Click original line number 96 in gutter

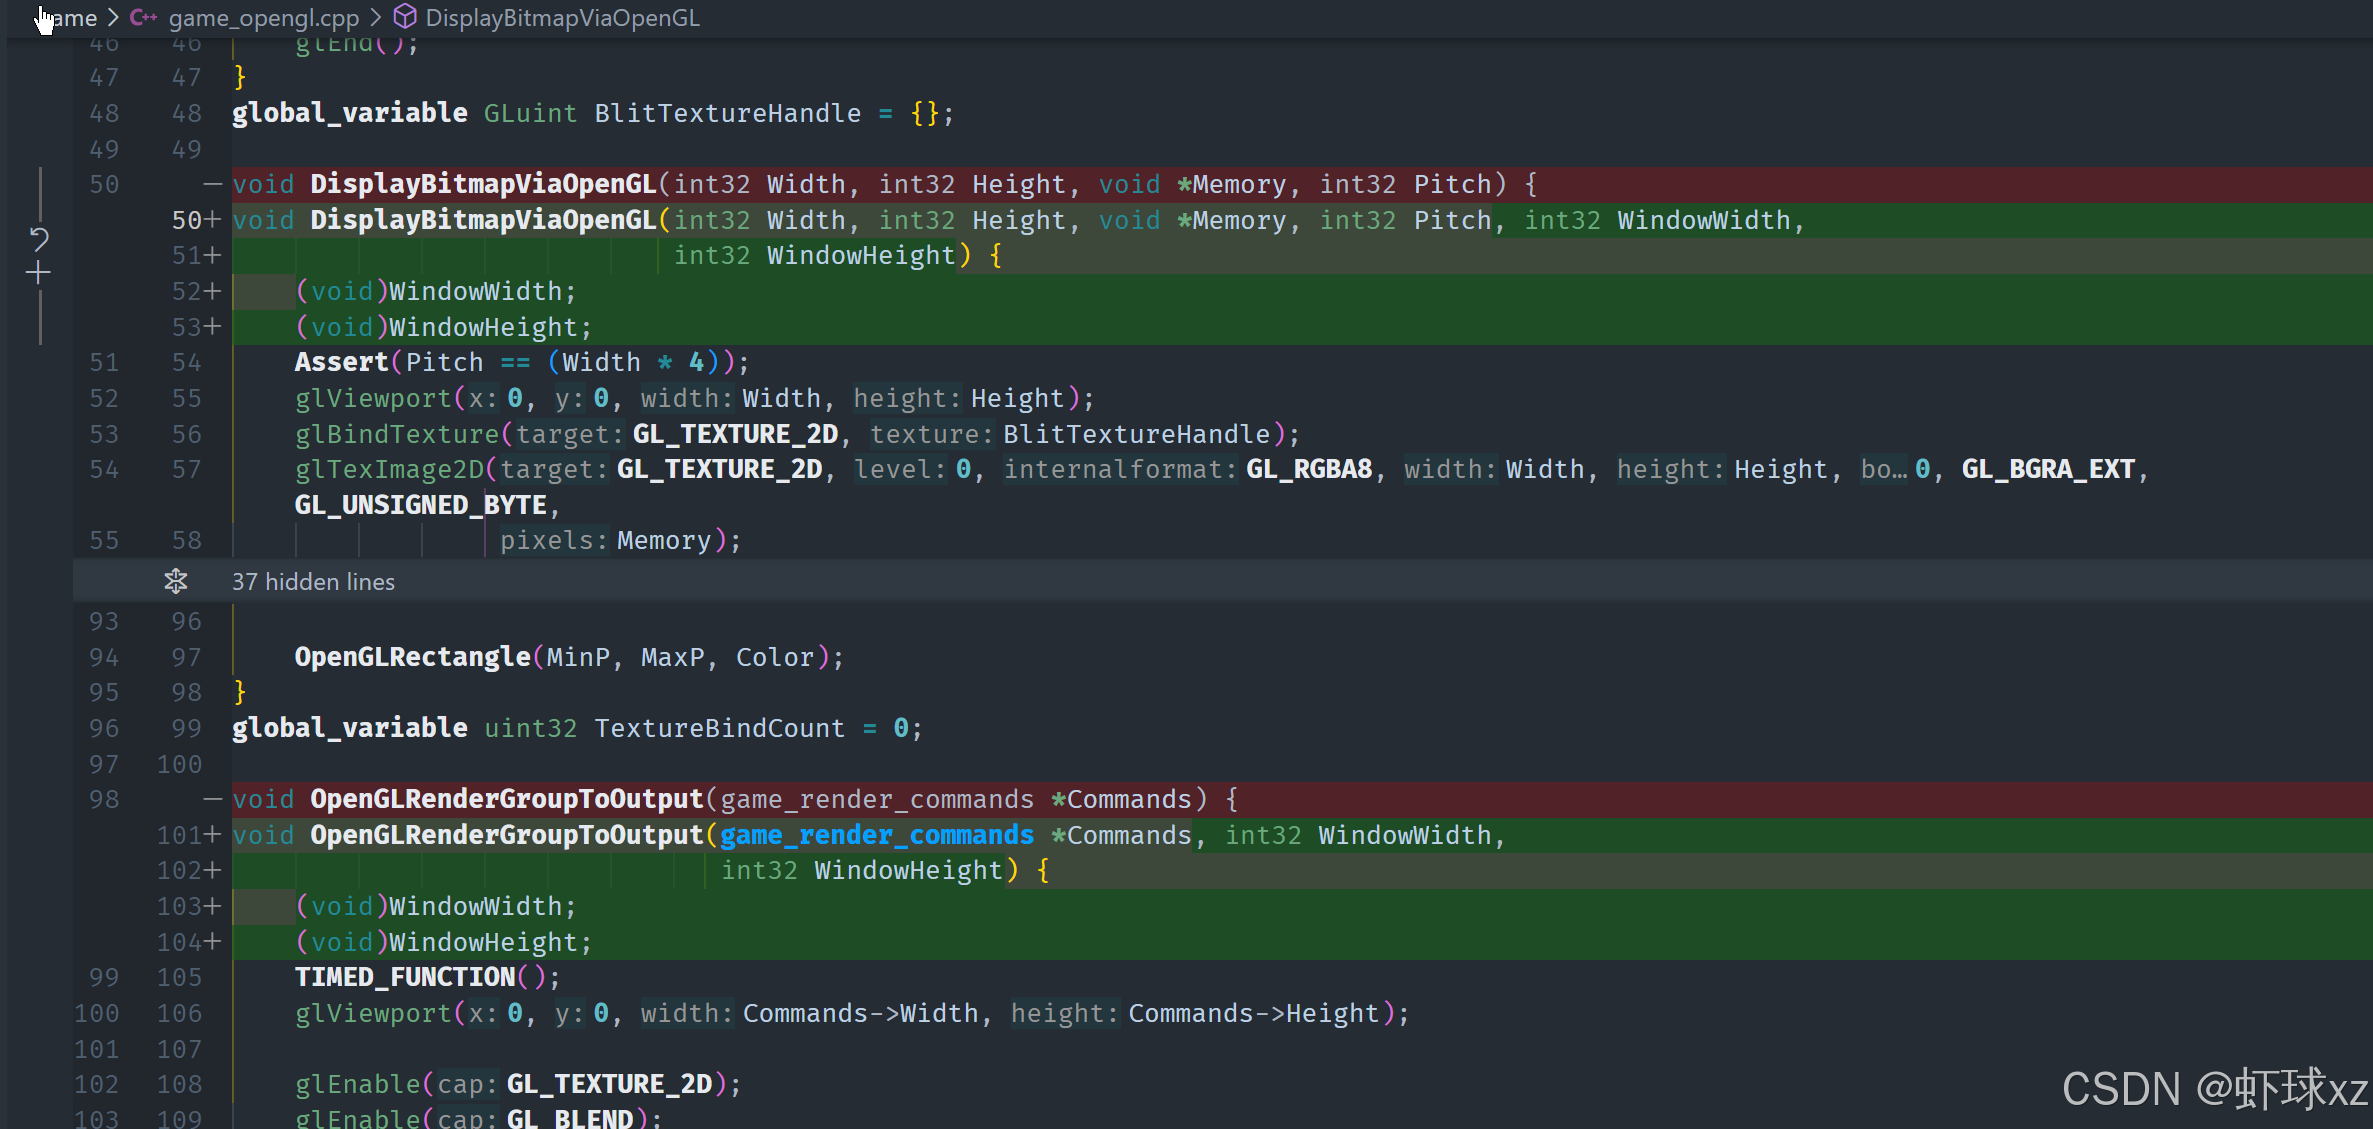pyautogui.click(x=104, y=728)
